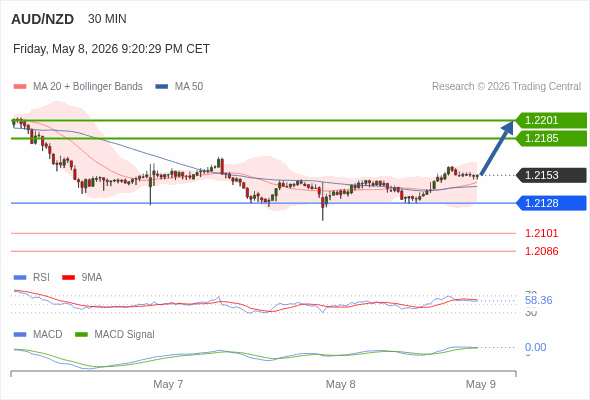Viewport: 590px width, 400px height.
Task: Click the May 9 time axis label
Action: pos(481,384)
